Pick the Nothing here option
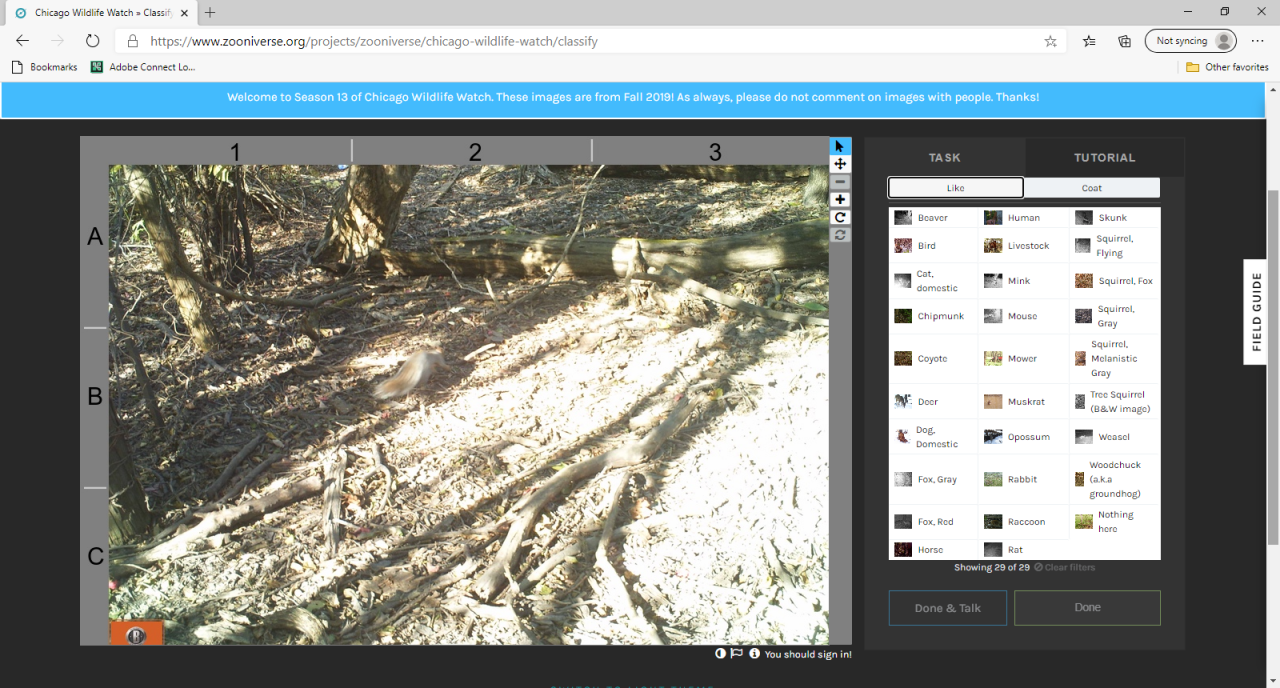Viewport: 1280px width, 688px height. pos(1114,521)
